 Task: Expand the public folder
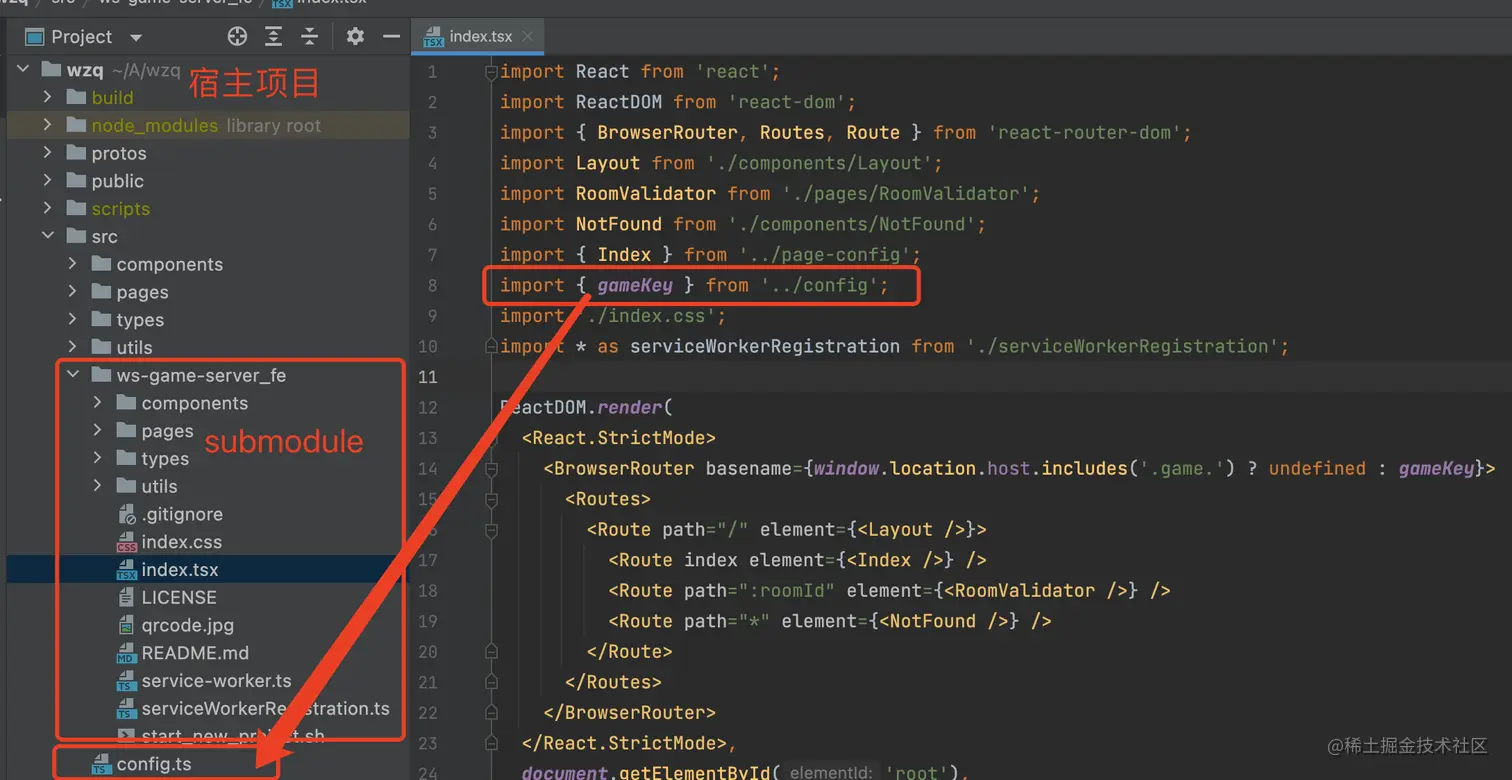[47, 181]
